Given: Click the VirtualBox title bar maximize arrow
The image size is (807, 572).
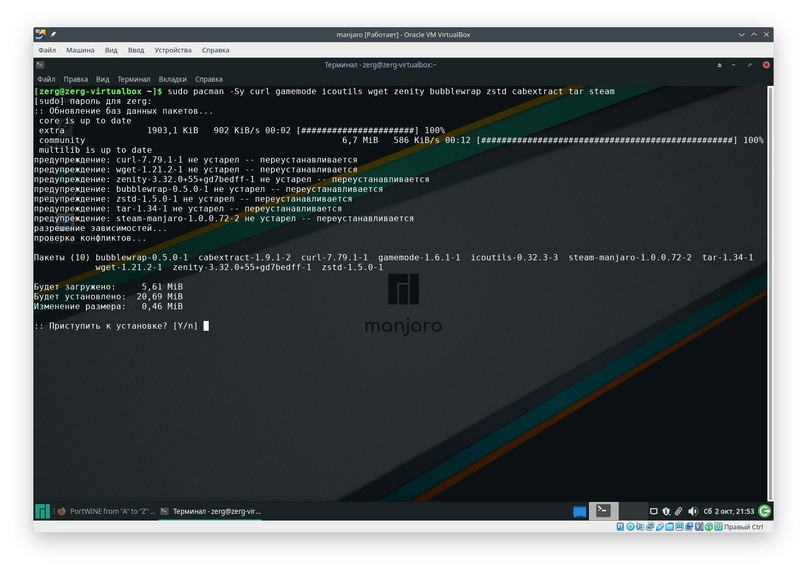Looking at the screenshot, I should pyautogui.click(x=754, y=34).
